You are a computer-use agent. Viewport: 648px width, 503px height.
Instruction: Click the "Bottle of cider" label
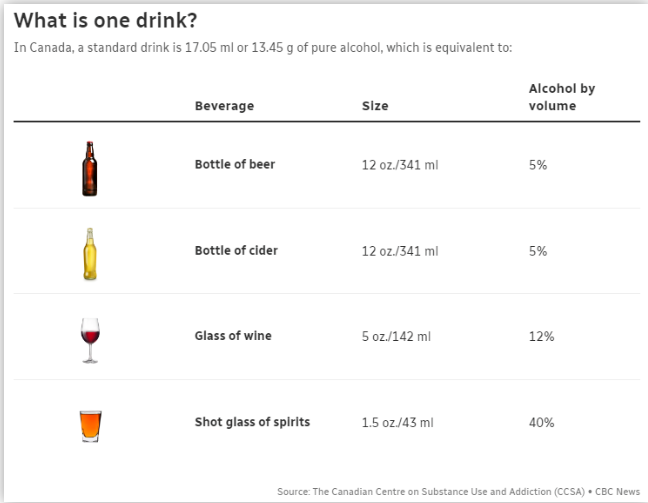(236, 250)
